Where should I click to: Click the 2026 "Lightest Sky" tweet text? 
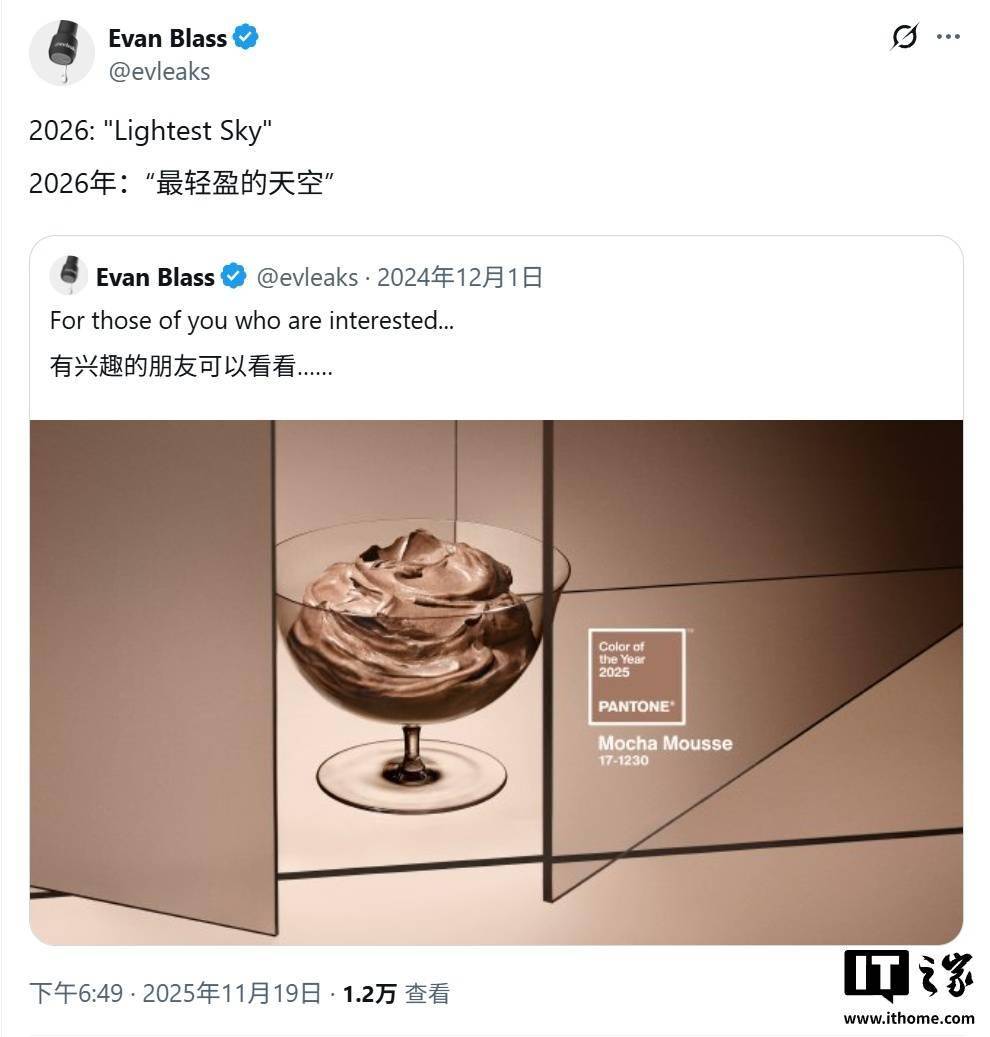(151, 130)
